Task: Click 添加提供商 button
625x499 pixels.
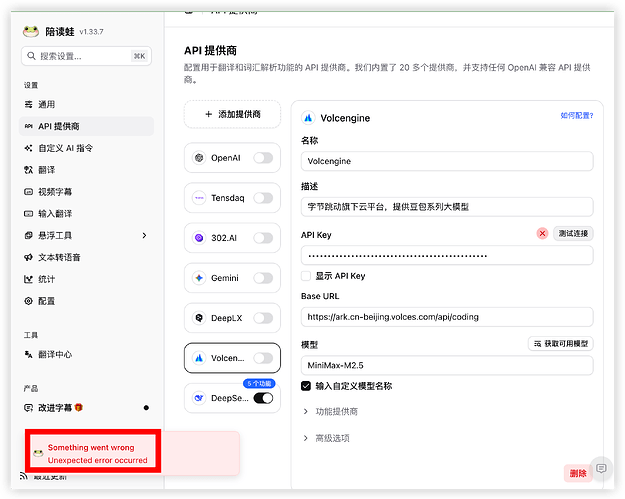Action: [232, 114]
